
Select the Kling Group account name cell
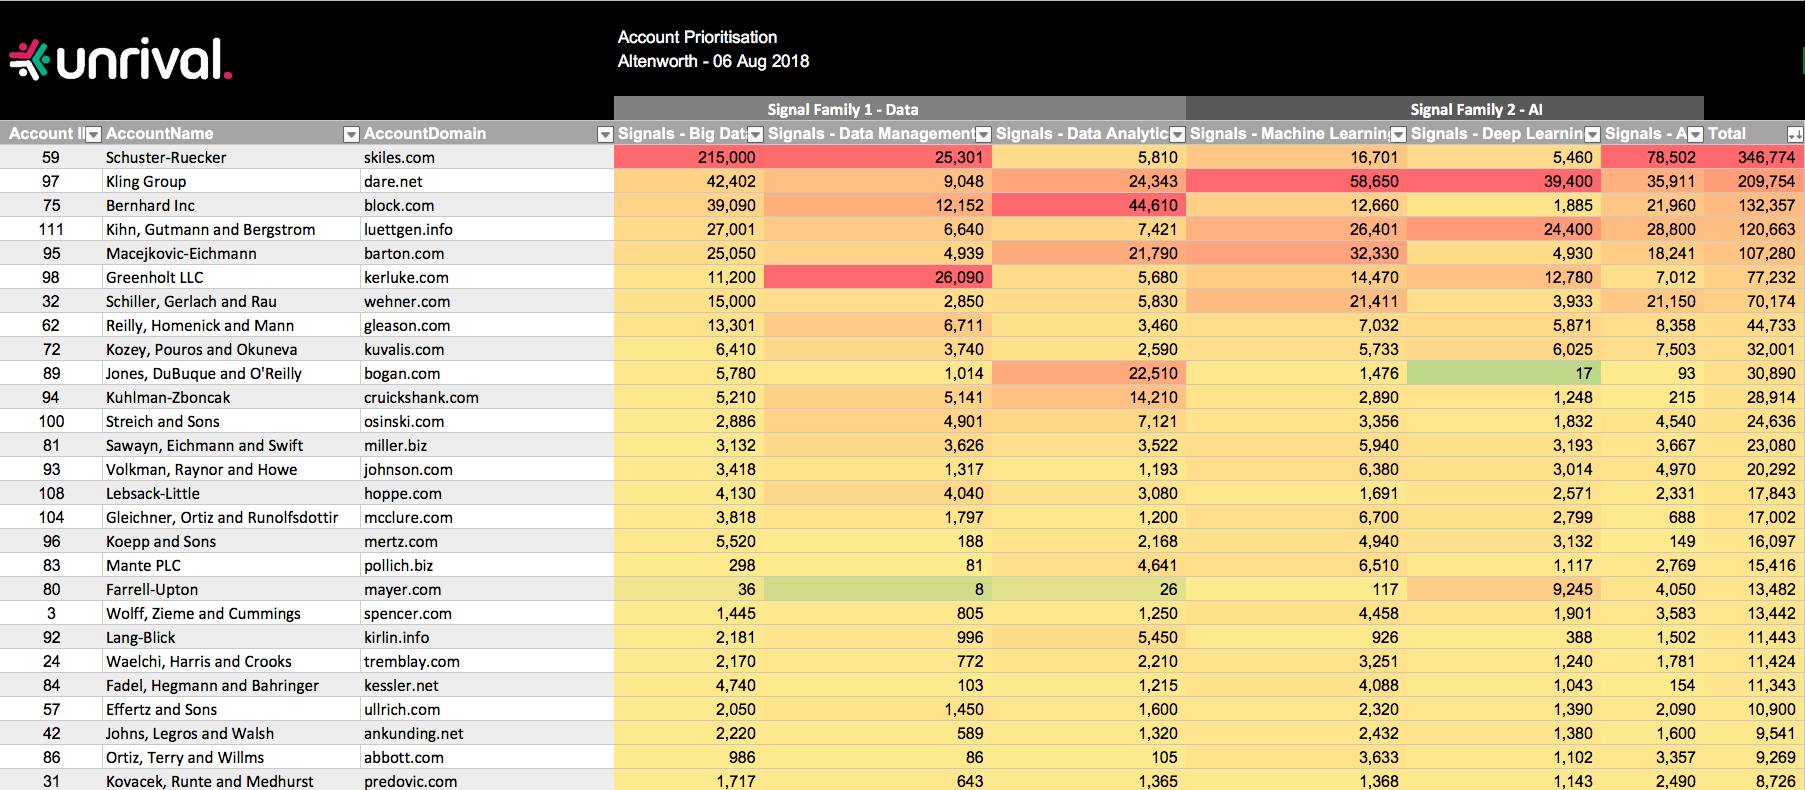tap(146, 182)
